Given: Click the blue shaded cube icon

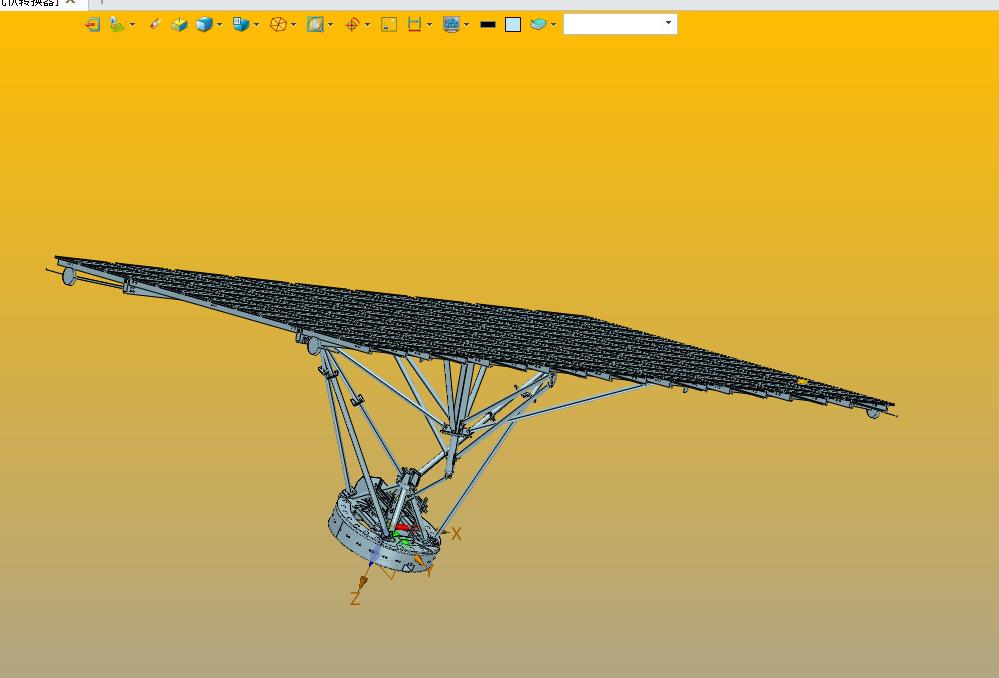Looking at the screenshot, I should click(204, 24).
